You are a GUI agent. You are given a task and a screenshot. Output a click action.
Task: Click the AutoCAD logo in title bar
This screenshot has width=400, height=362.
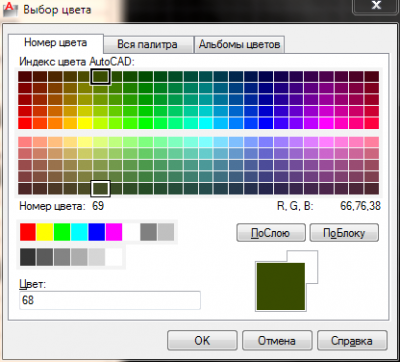click(10, 9)
